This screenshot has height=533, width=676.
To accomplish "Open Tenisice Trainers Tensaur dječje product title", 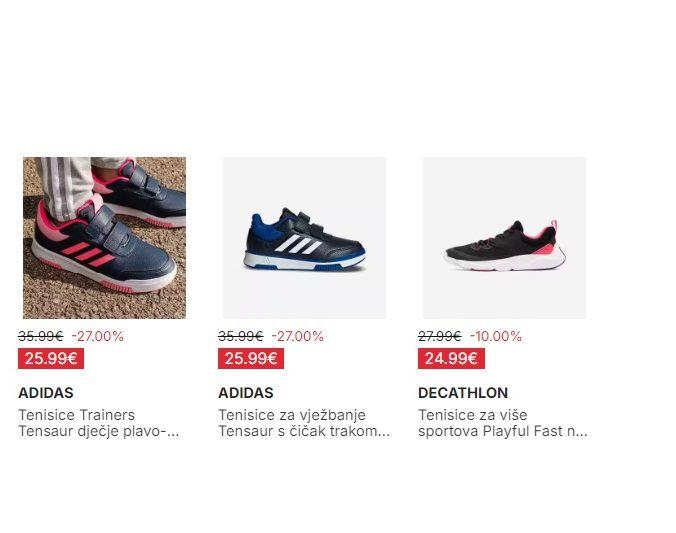I will coord(98,423).
